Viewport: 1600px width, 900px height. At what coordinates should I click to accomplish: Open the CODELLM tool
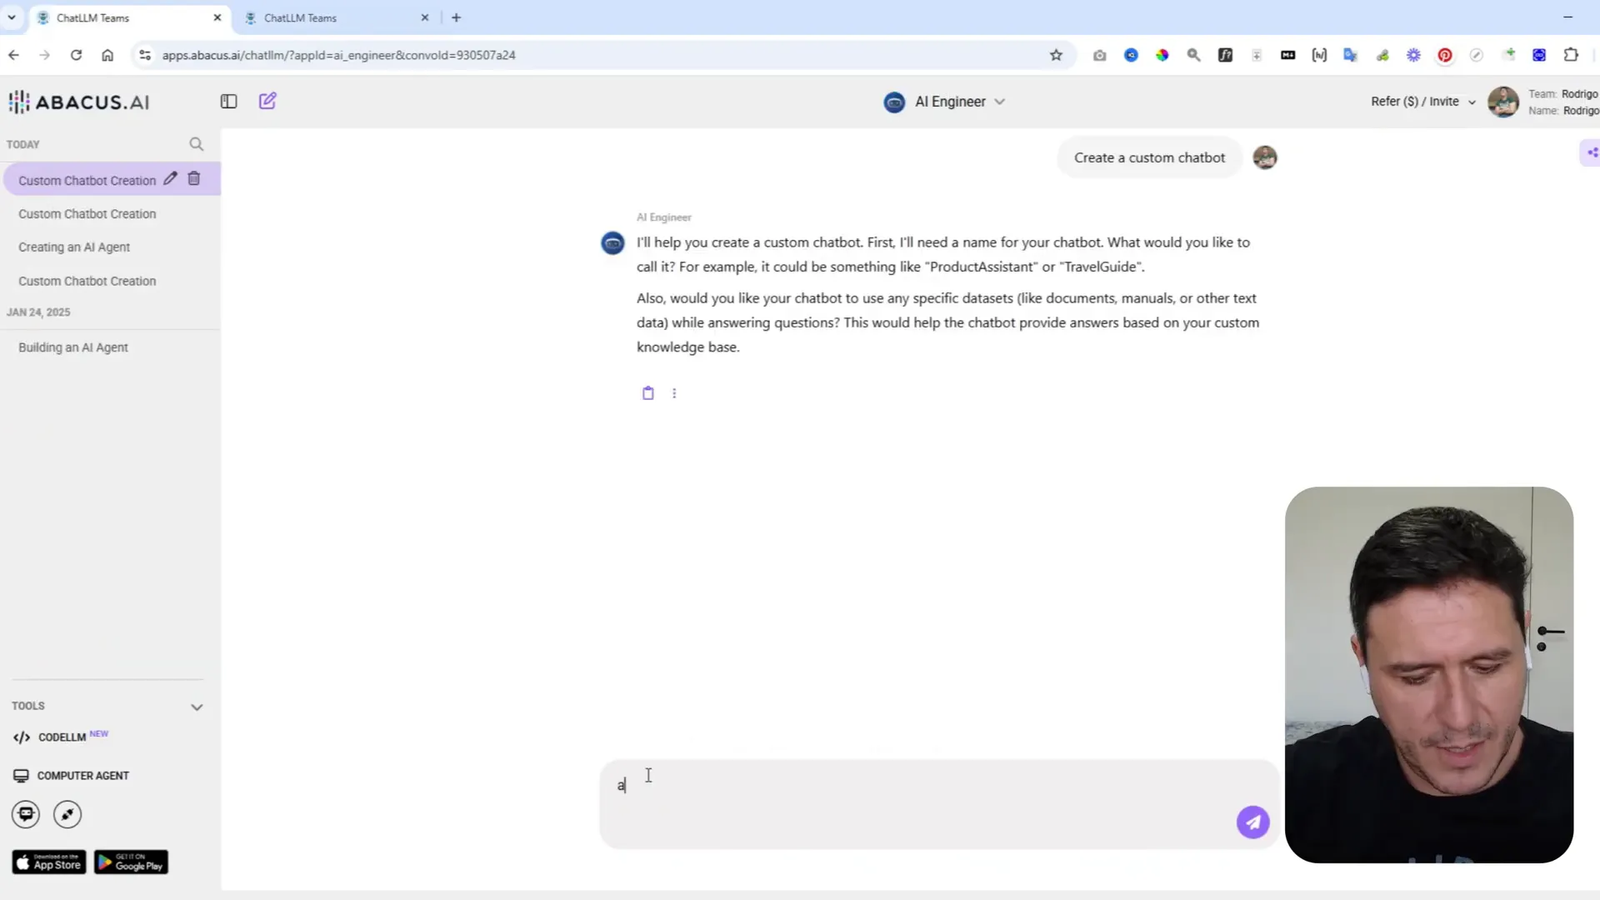tap(60, 737)
